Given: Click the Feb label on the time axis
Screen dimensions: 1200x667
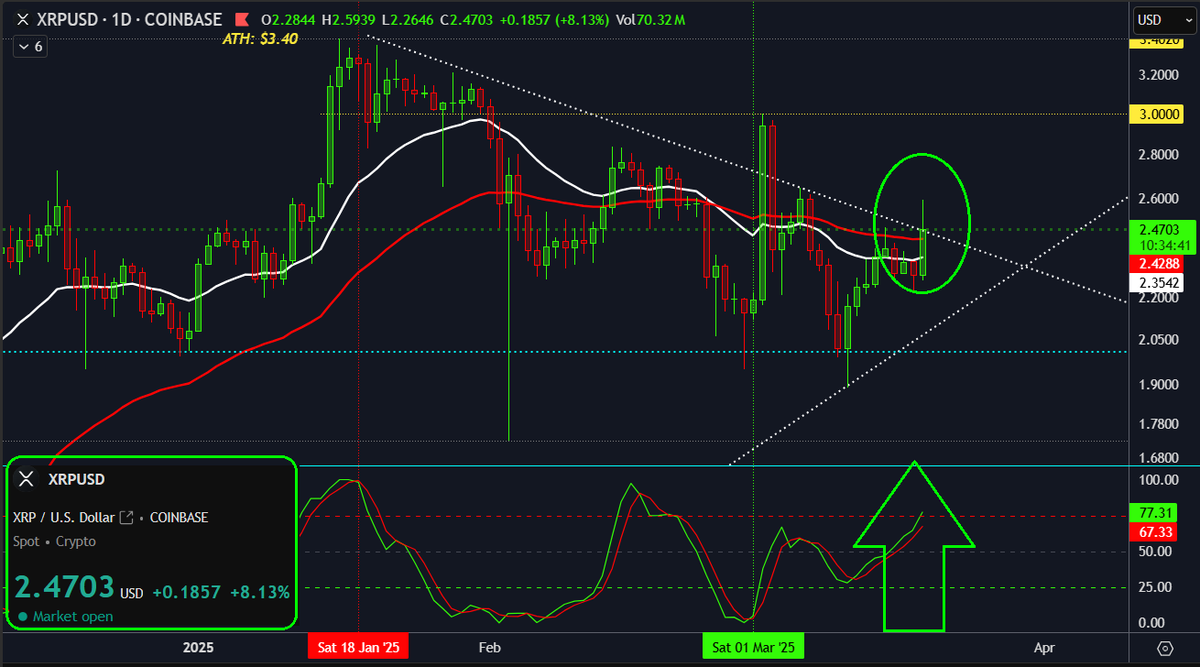Looking at the screenshot, I should click(x=489, y=648).
